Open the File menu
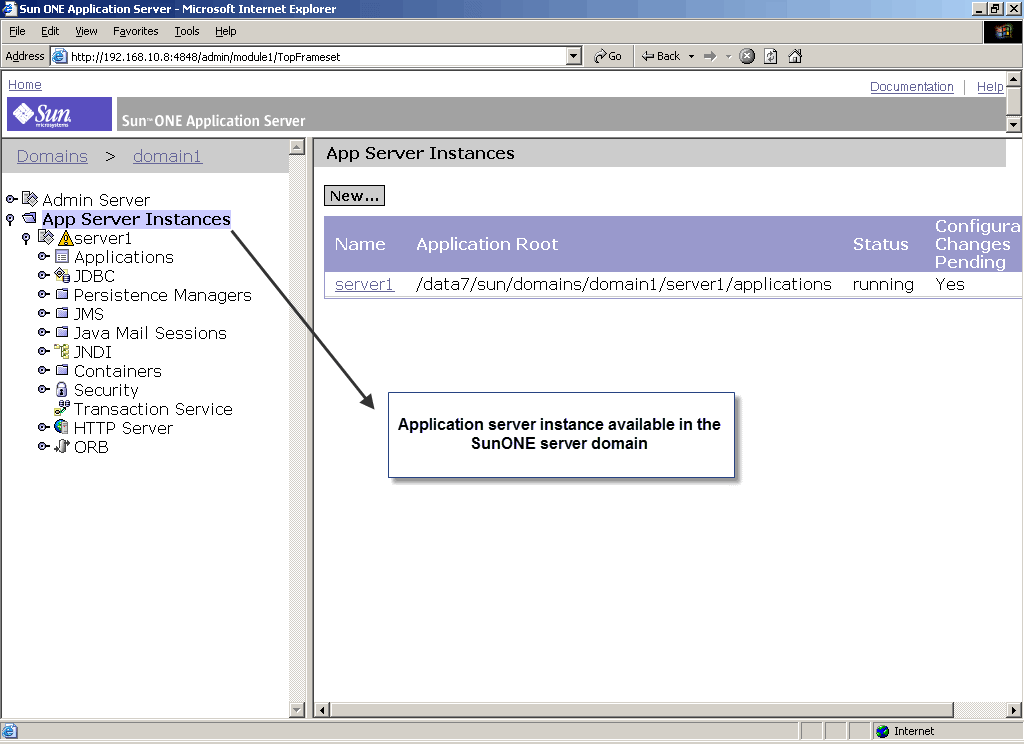Screen dimensions: 1024x744 17,31
